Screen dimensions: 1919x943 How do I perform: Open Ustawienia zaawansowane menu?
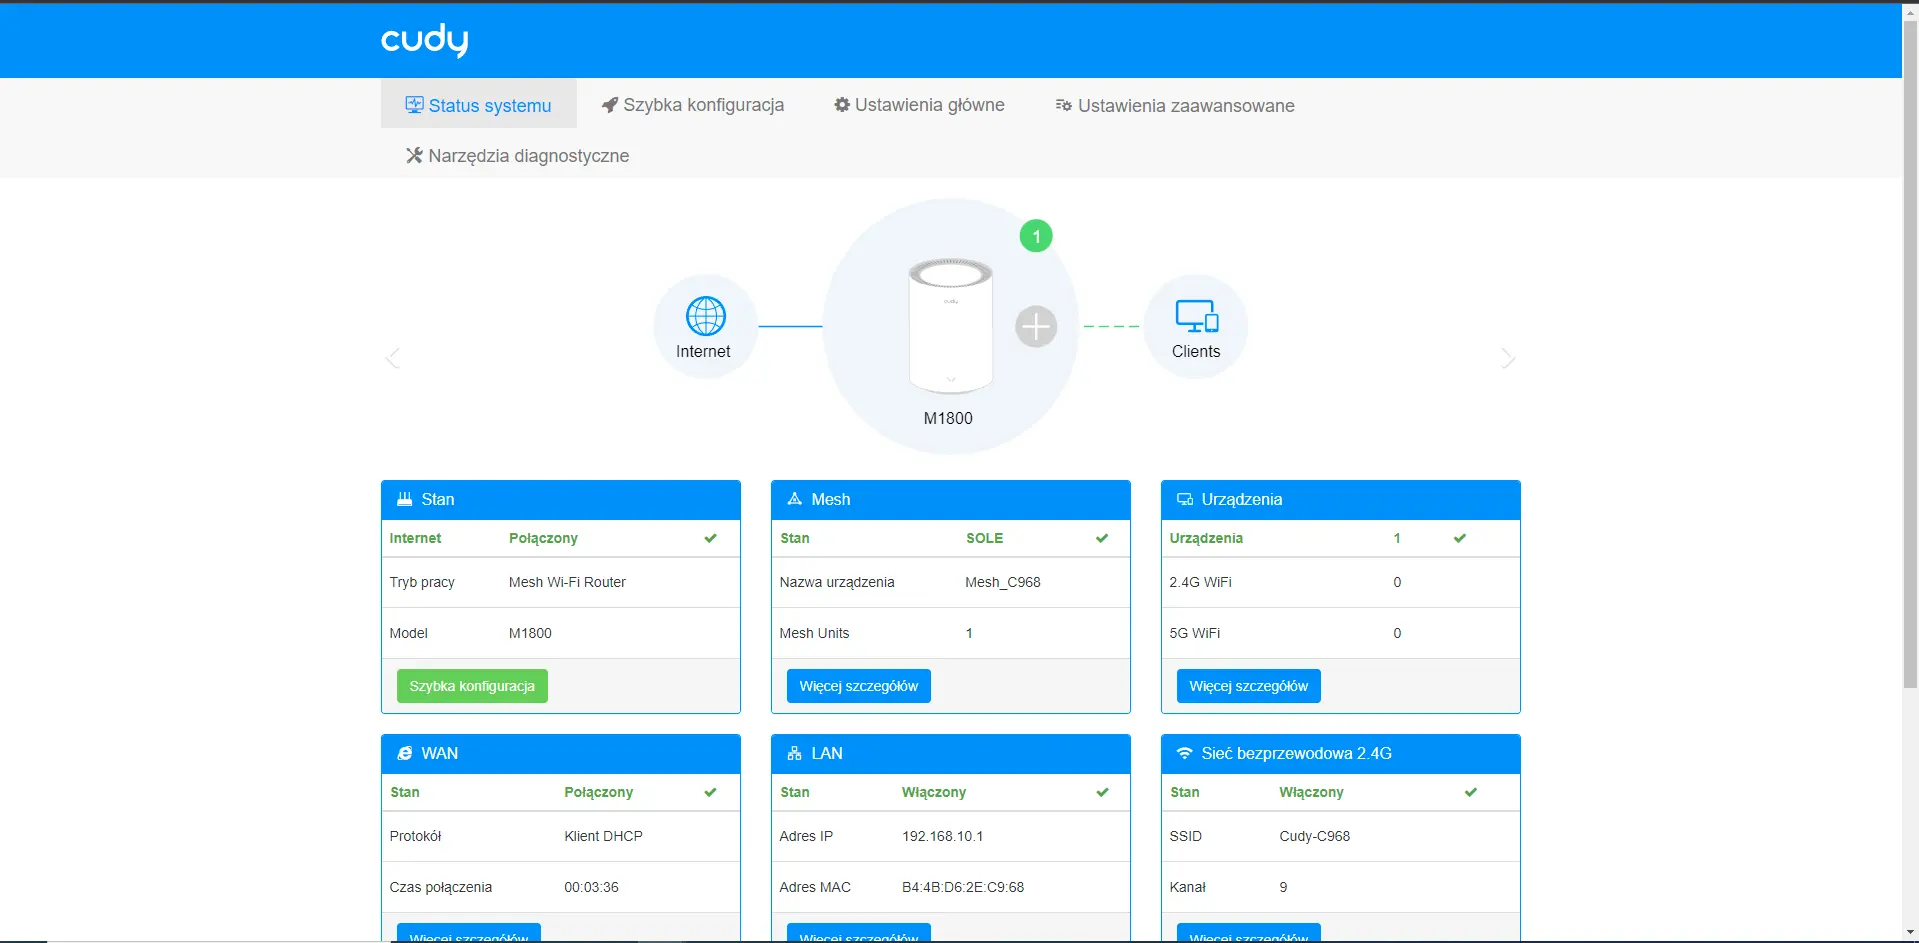pos(1175,105)
